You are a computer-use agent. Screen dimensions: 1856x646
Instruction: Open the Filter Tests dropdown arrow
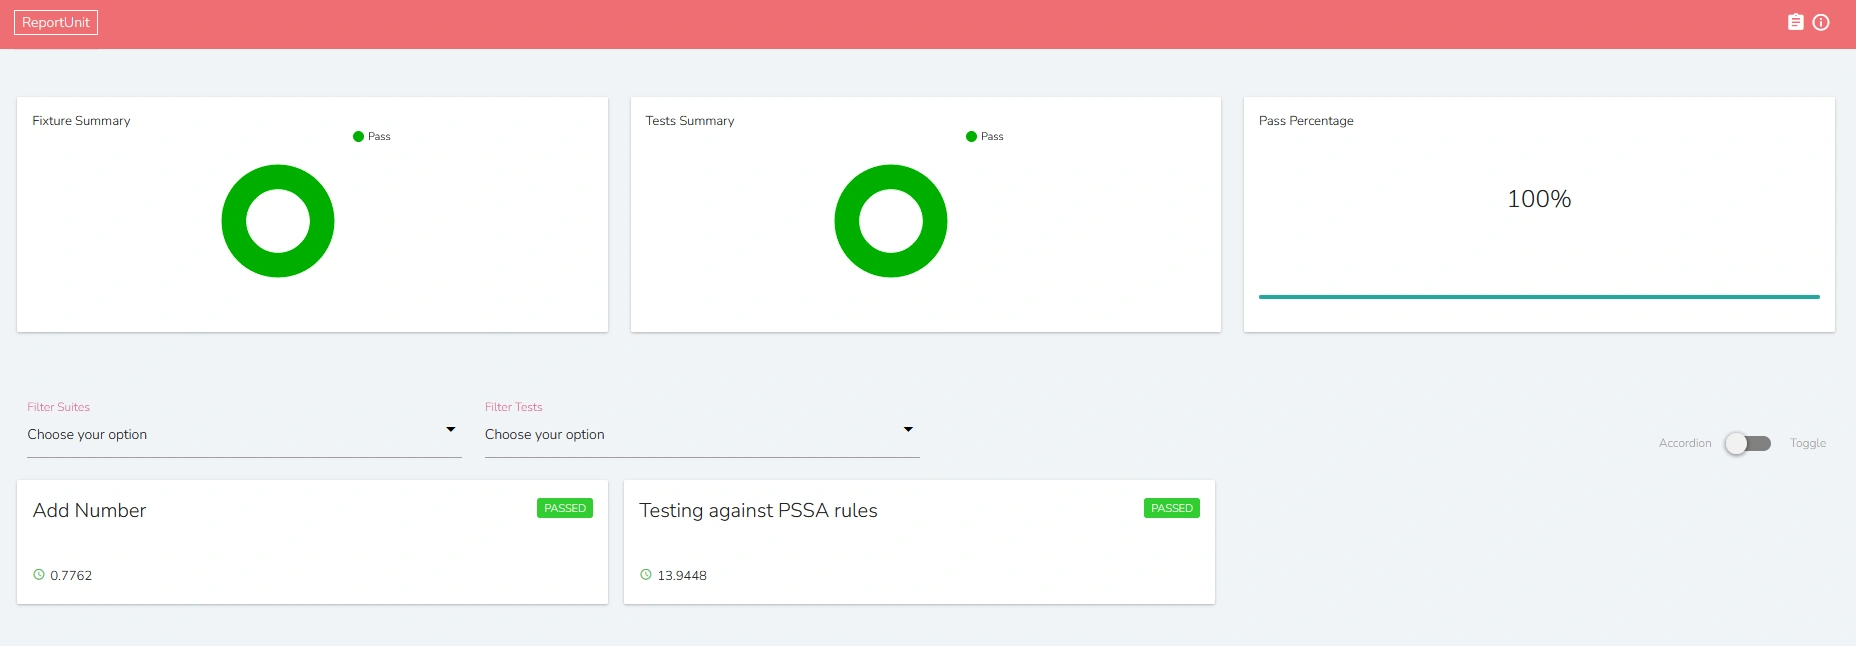[908, 429]
